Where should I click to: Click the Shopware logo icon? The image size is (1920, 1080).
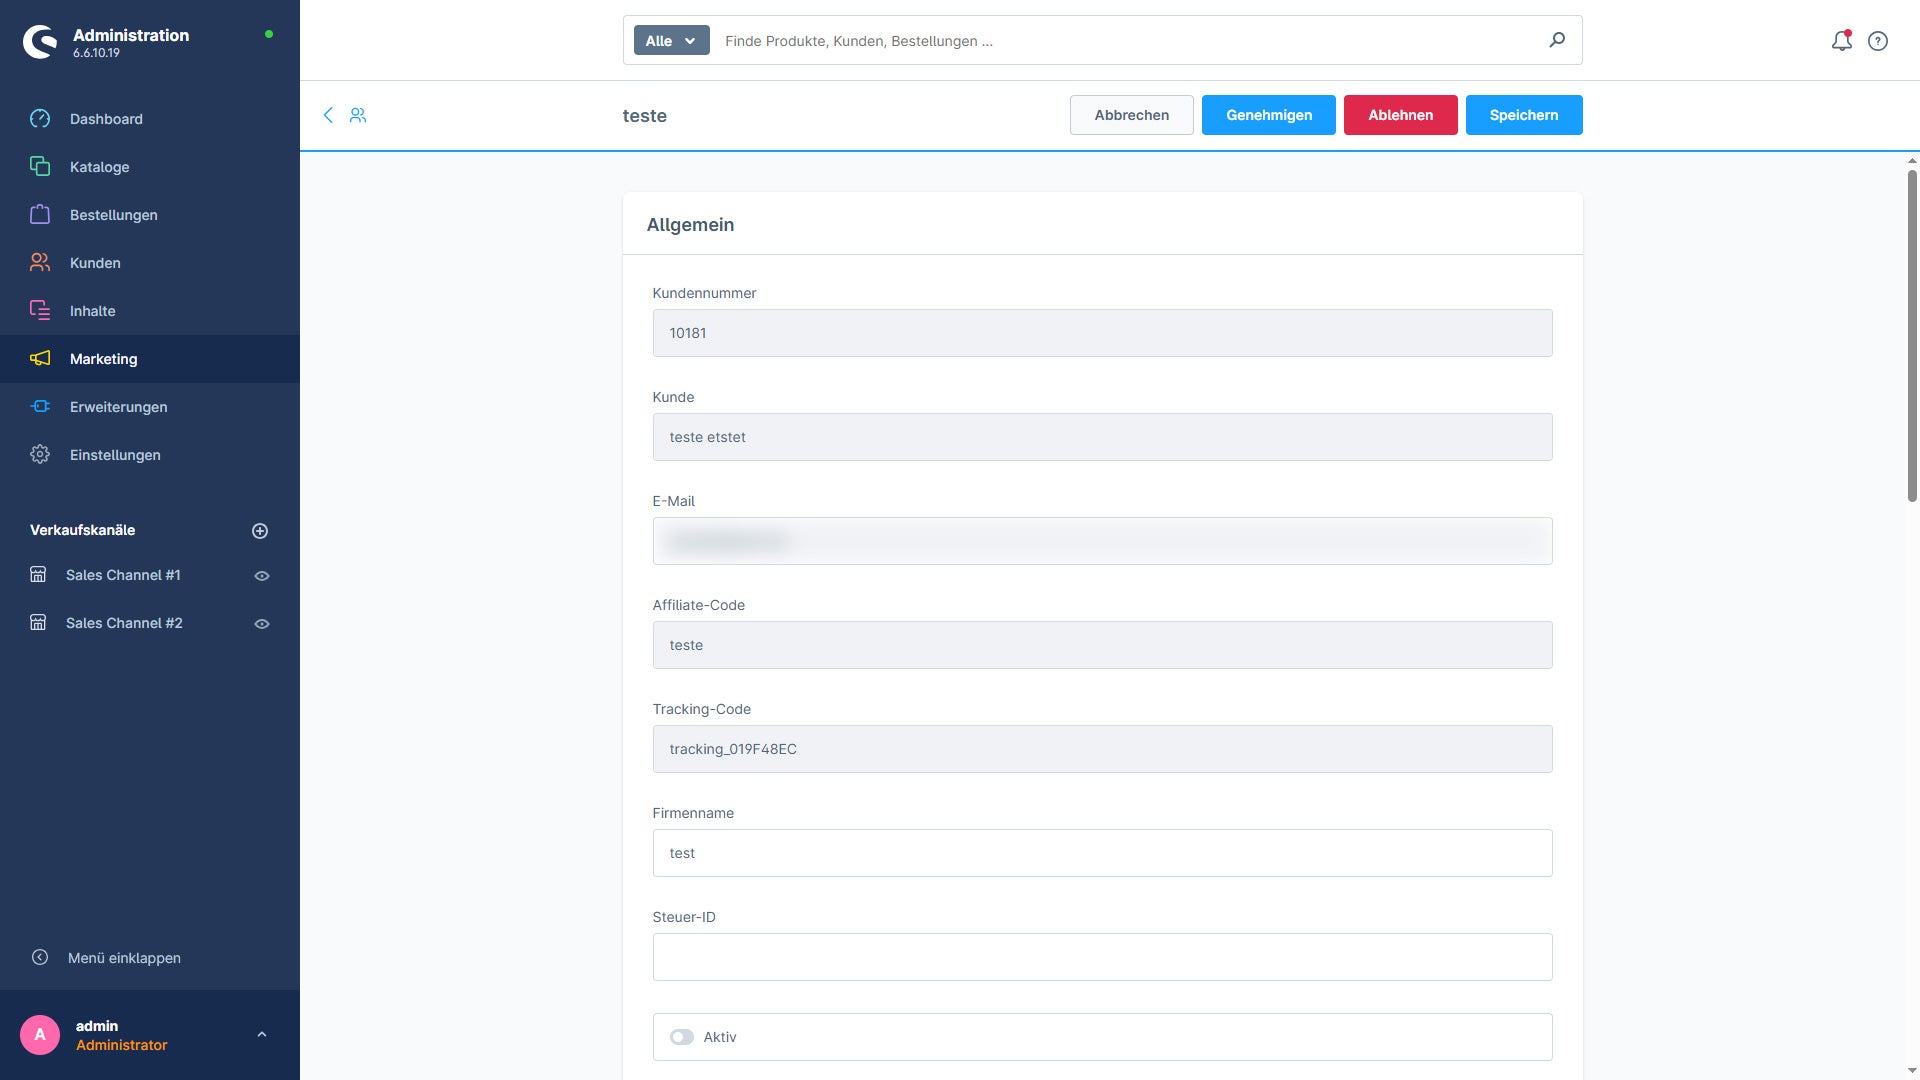click(40, 42)
